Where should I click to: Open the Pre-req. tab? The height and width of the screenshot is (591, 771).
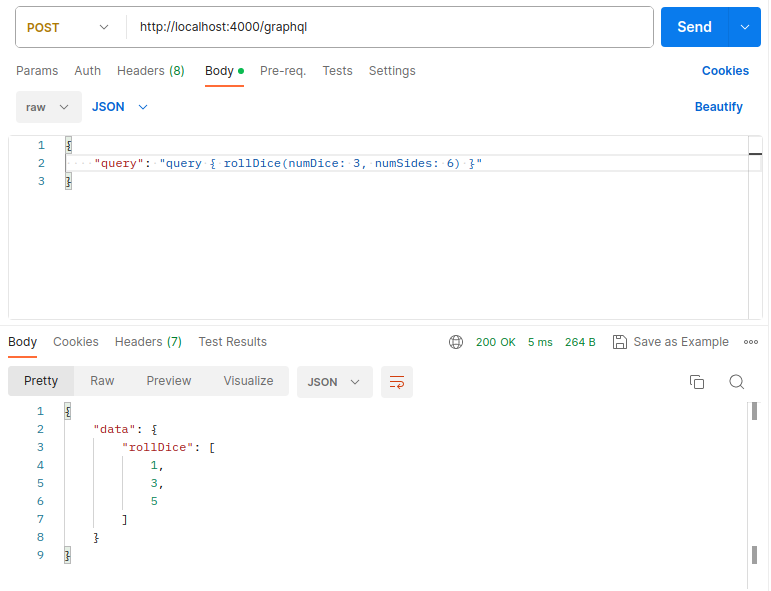click(x=283, y=71)
